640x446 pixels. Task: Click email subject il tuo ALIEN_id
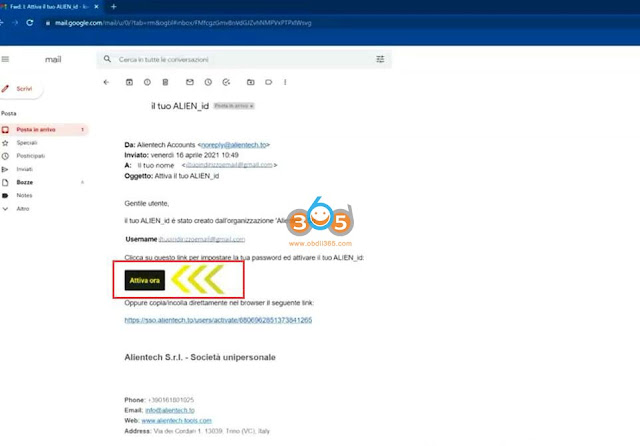(x=180, y=106)
